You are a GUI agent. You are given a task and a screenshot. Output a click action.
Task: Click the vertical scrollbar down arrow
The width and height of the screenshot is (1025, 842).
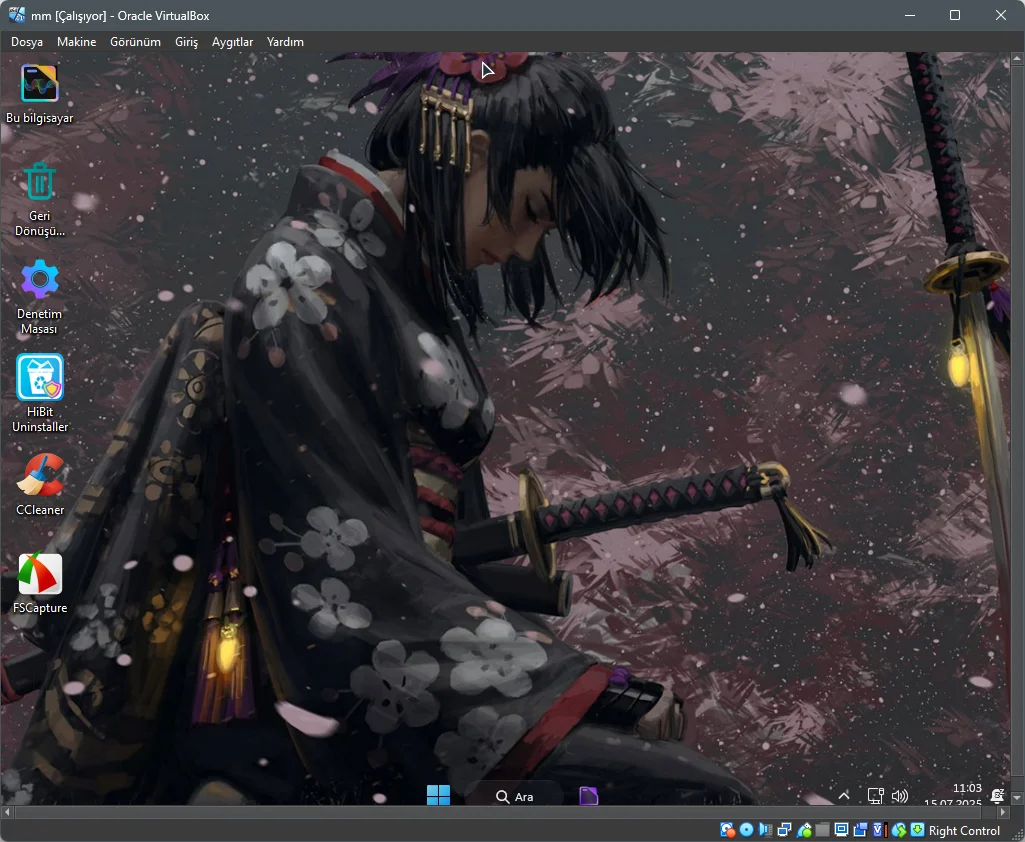pyautogui.click(x=1017, y=798)
